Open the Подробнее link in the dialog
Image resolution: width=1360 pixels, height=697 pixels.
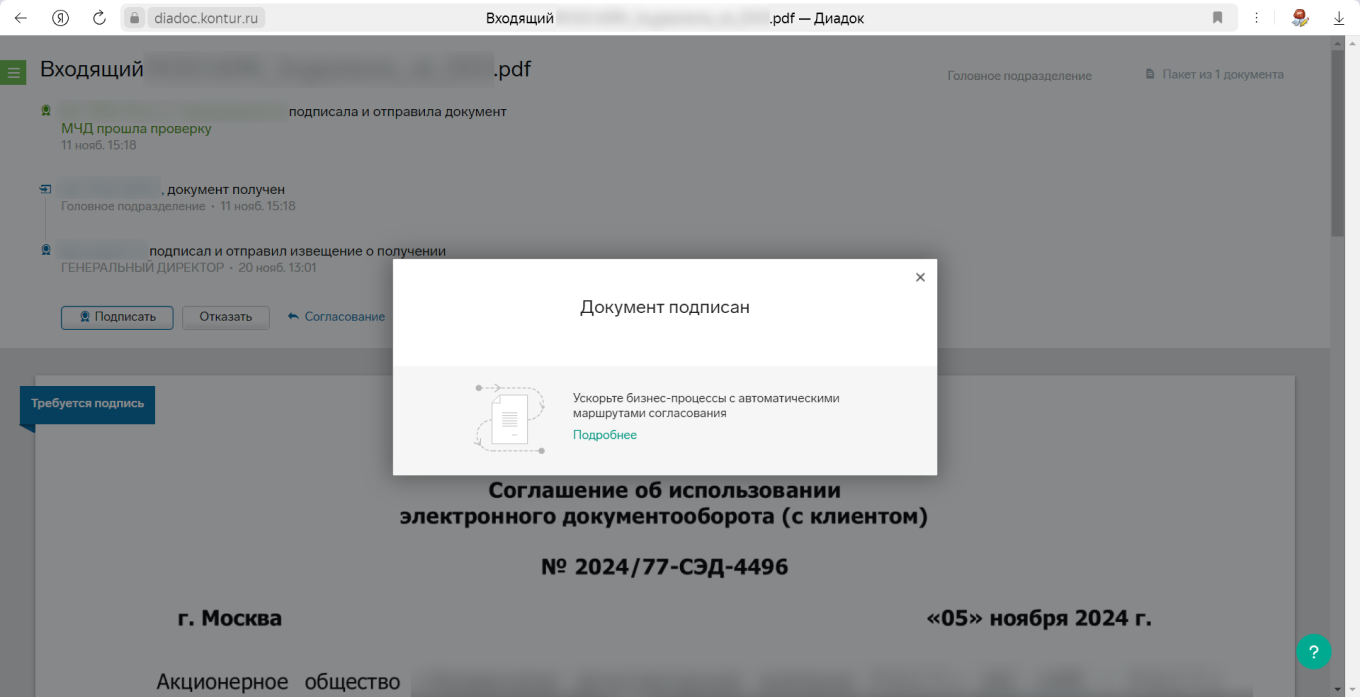[x=604, y=434]
